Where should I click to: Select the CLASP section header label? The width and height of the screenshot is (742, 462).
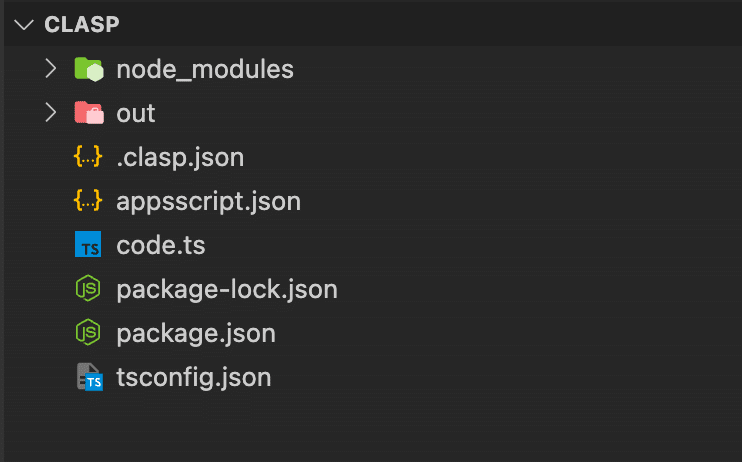(82, 25)
